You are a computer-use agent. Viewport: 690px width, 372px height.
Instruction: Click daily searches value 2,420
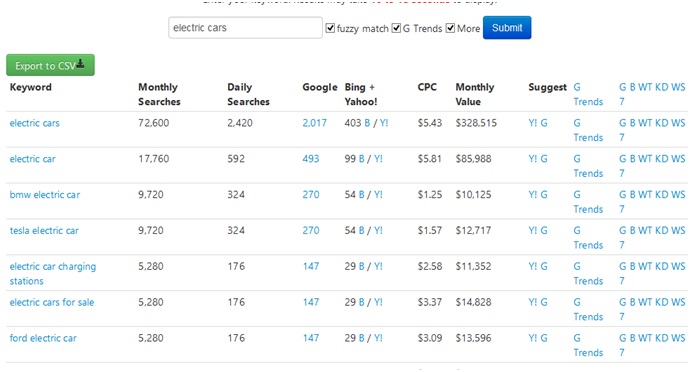coord(240,123)
